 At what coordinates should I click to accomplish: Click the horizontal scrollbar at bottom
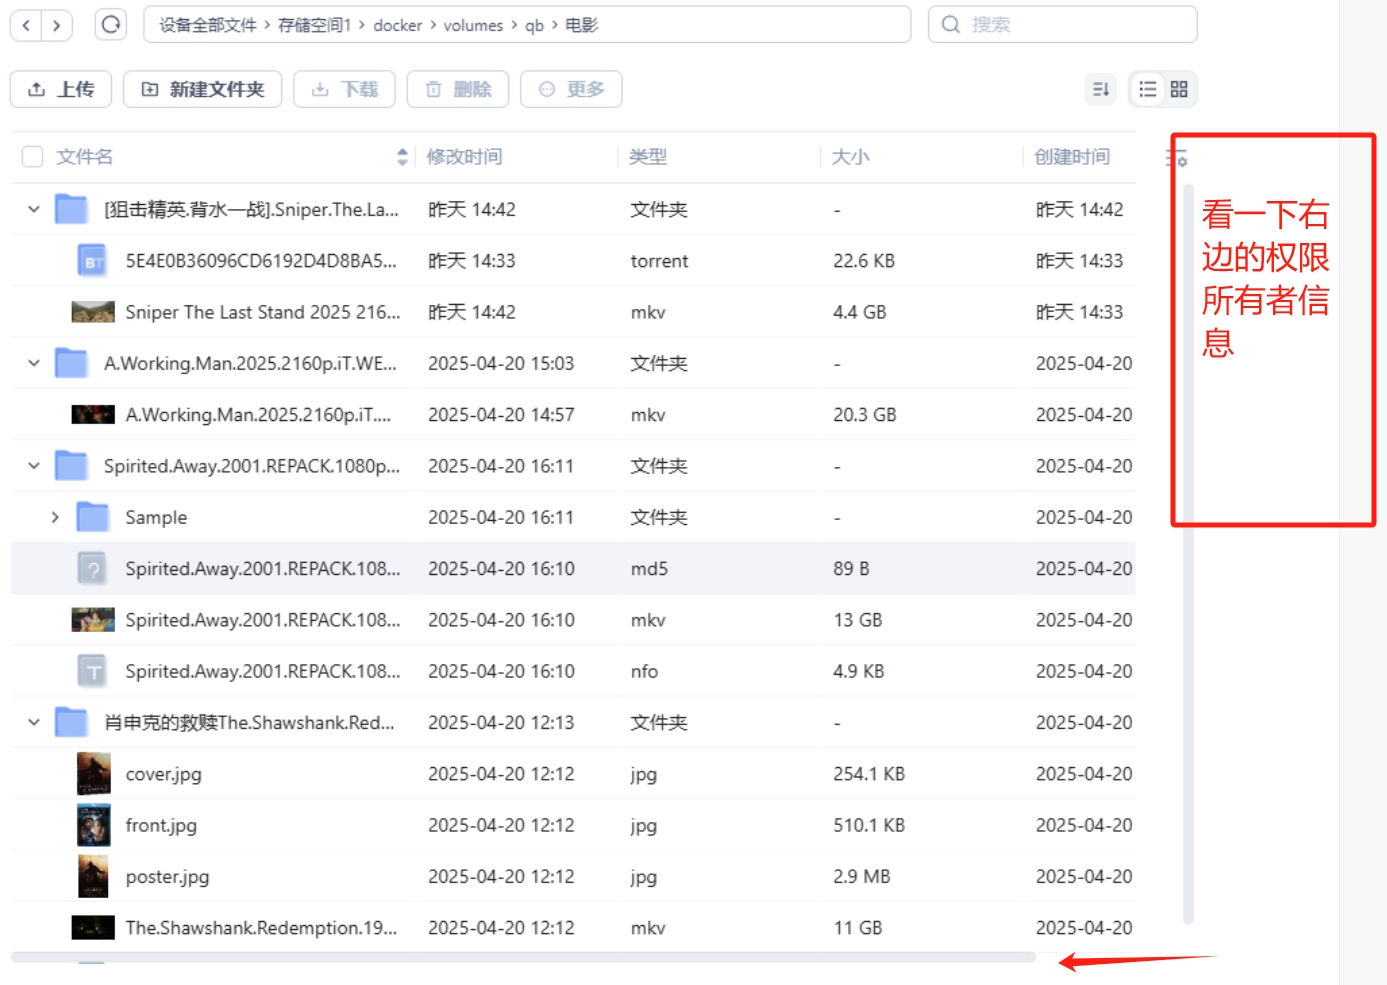coord(522,957)
